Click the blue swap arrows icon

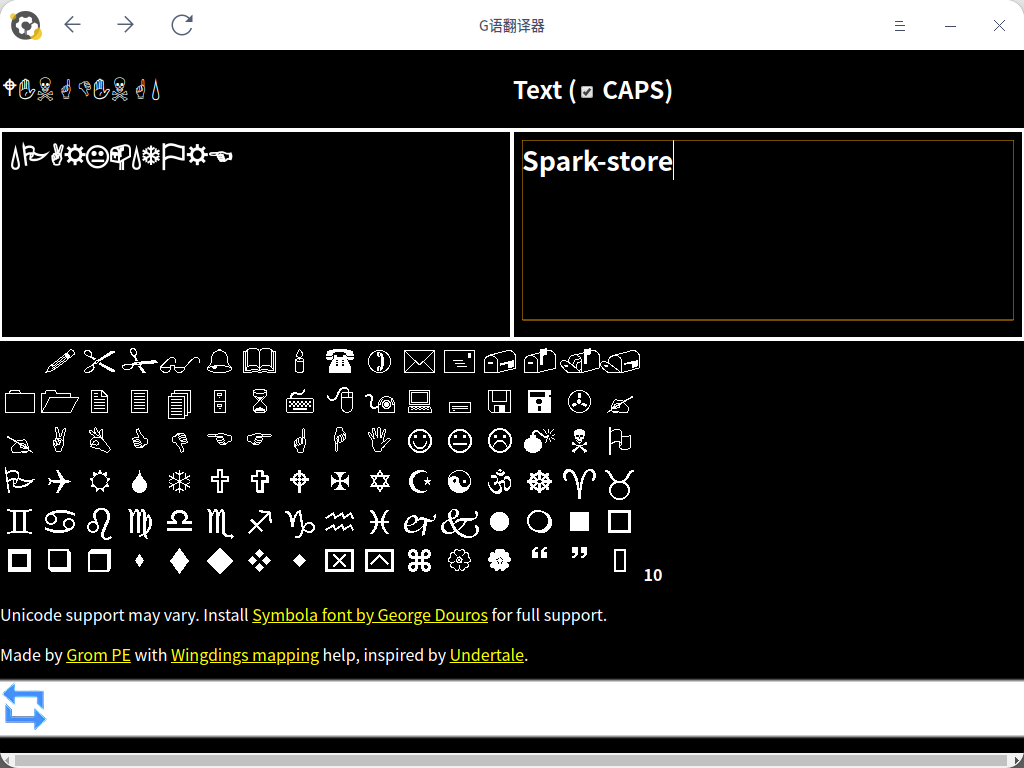coord(24,706)
